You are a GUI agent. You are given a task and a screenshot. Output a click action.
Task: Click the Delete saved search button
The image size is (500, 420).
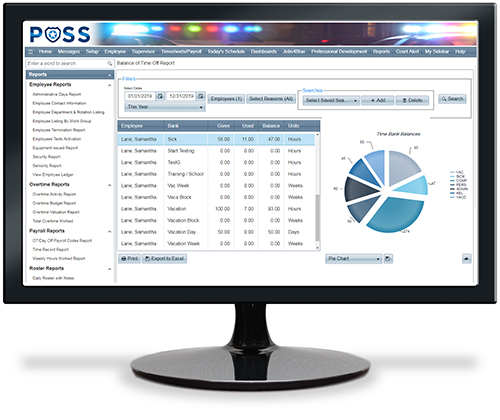click(x=412, y=100)
